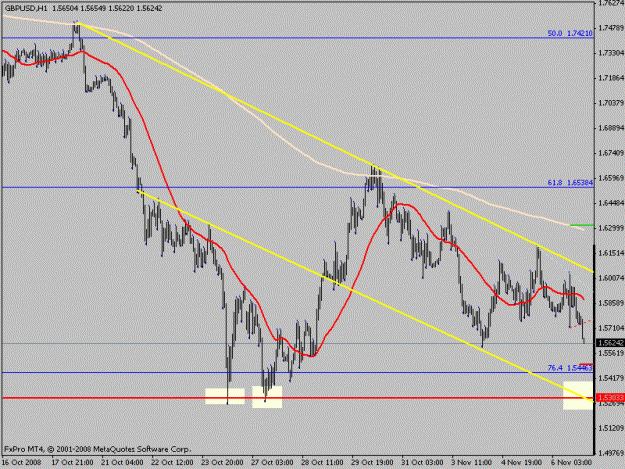The height and width of the screenshot is (469, 625).
Task: Click the '4 Nov 19:00' time label
Action: pyautogui.click(x=521, y=462)
